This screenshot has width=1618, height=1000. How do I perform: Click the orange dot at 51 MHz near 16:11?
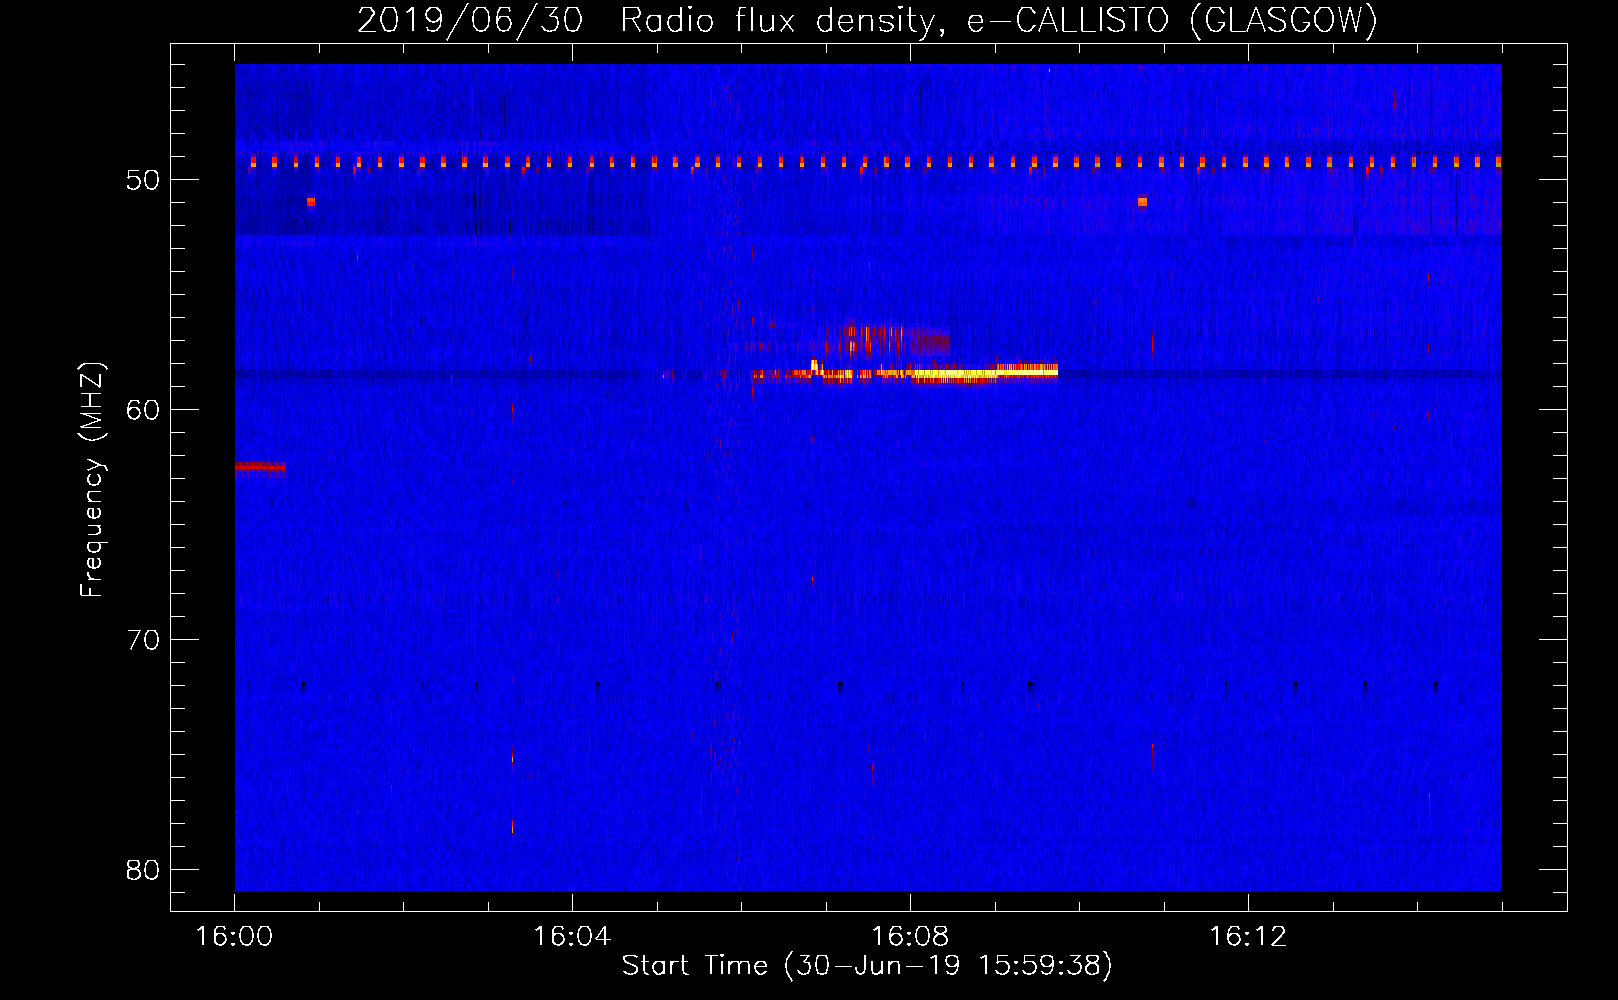pos(1142,202)
